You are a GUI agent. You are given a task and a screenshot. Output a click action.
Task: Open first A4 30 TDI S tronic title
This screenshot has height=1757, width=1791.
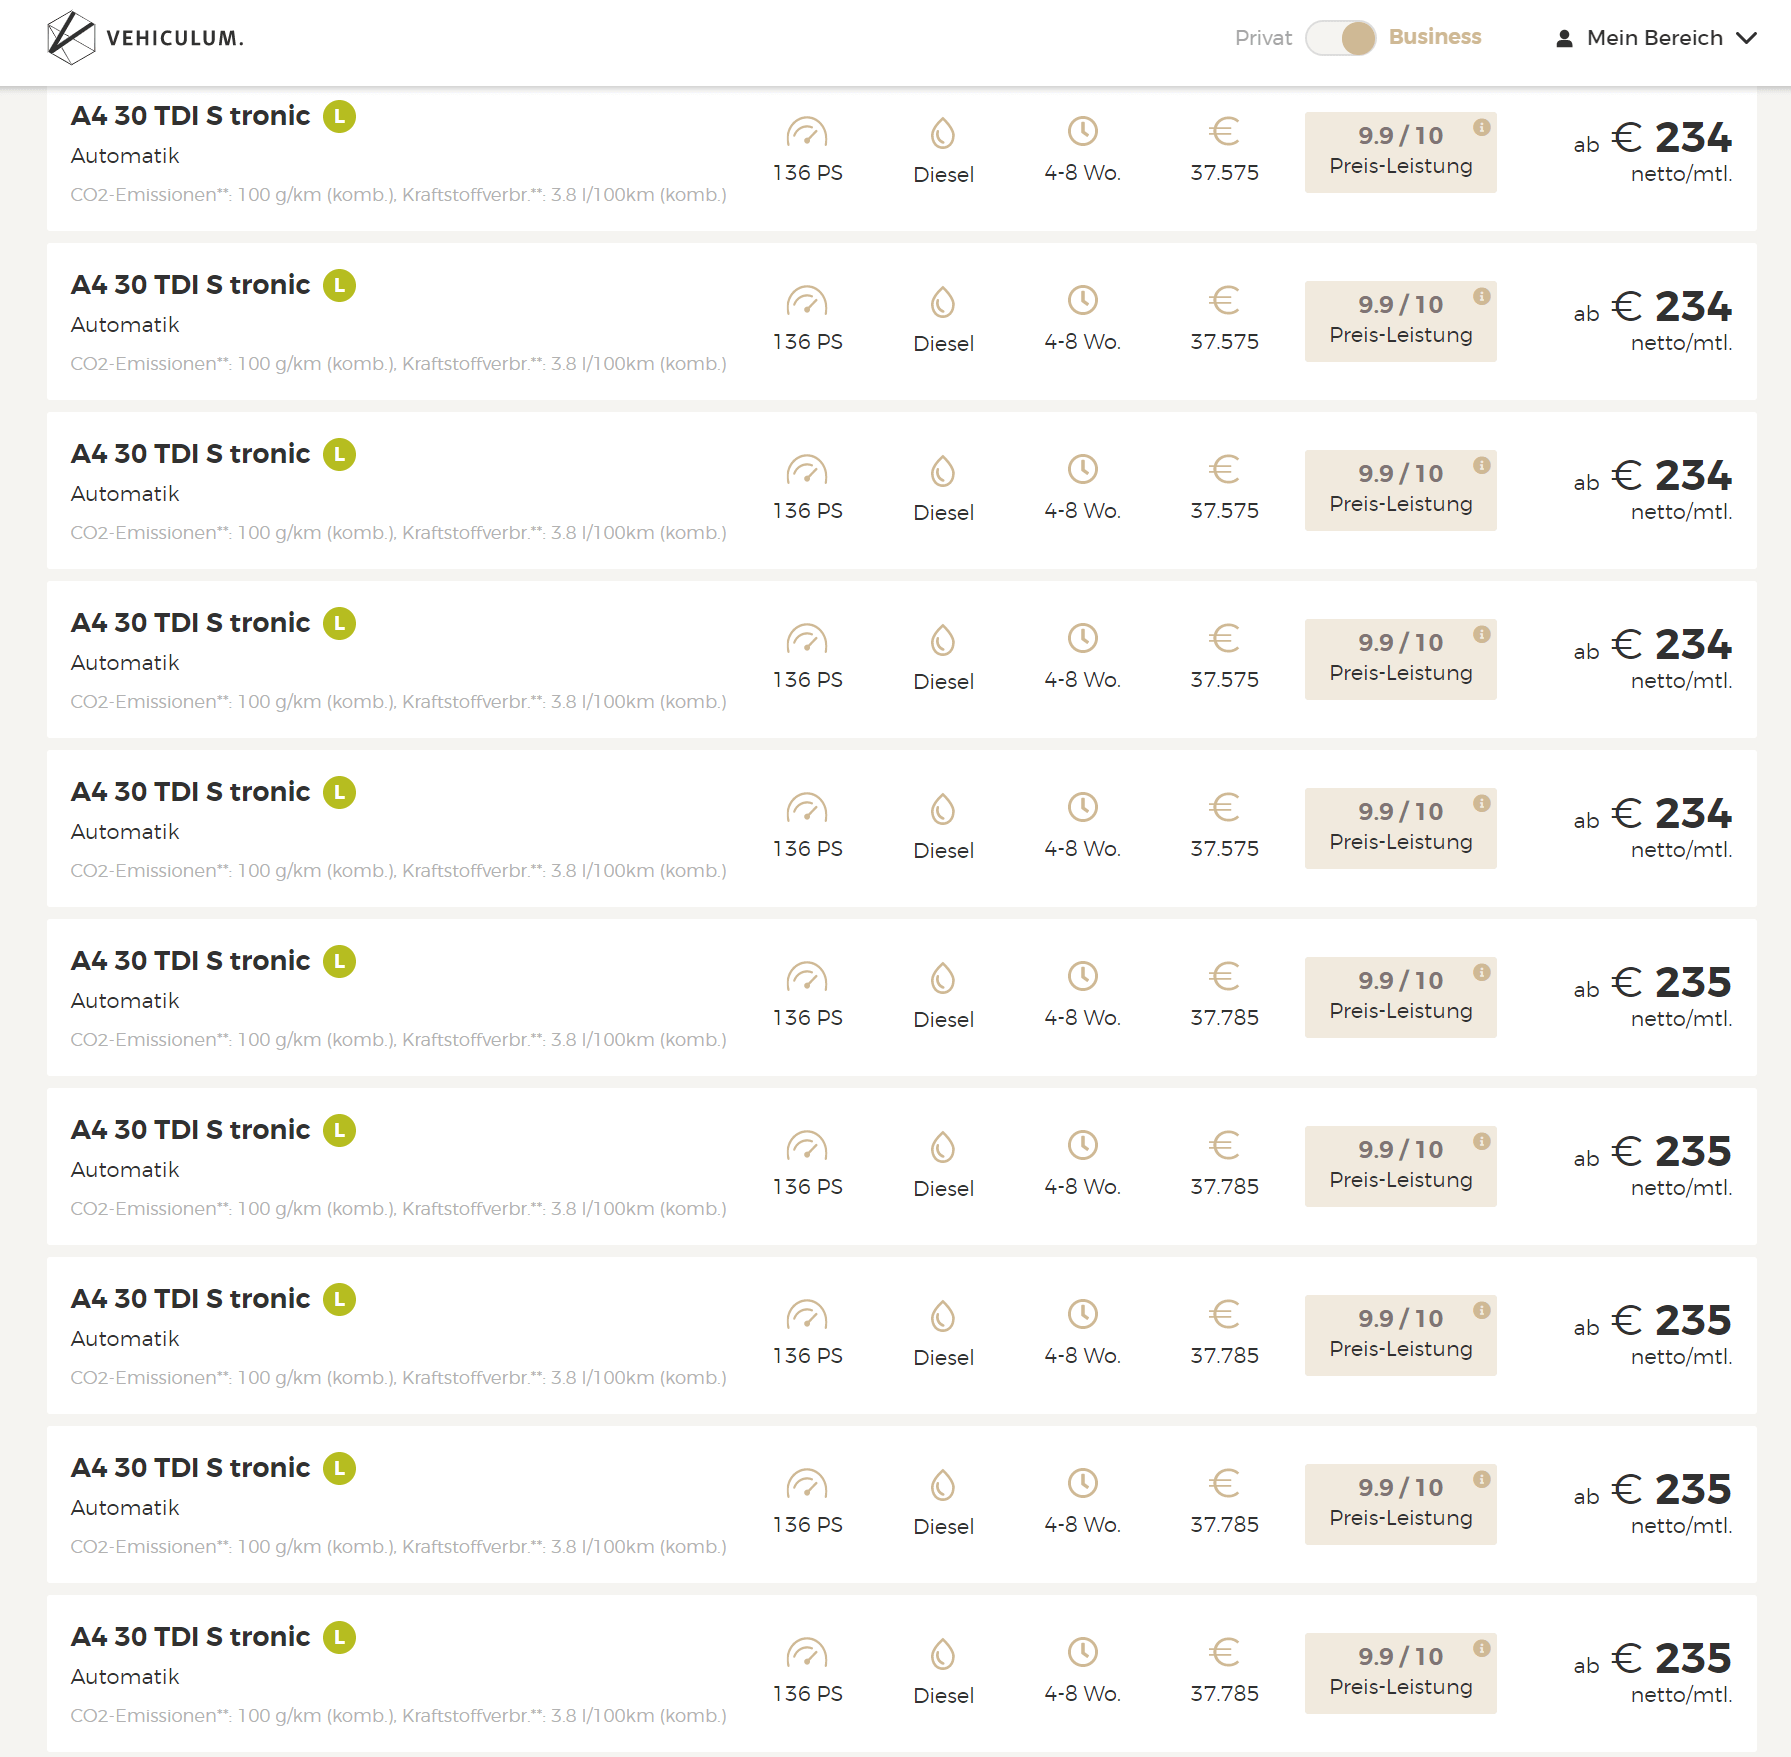click(190, 116)
